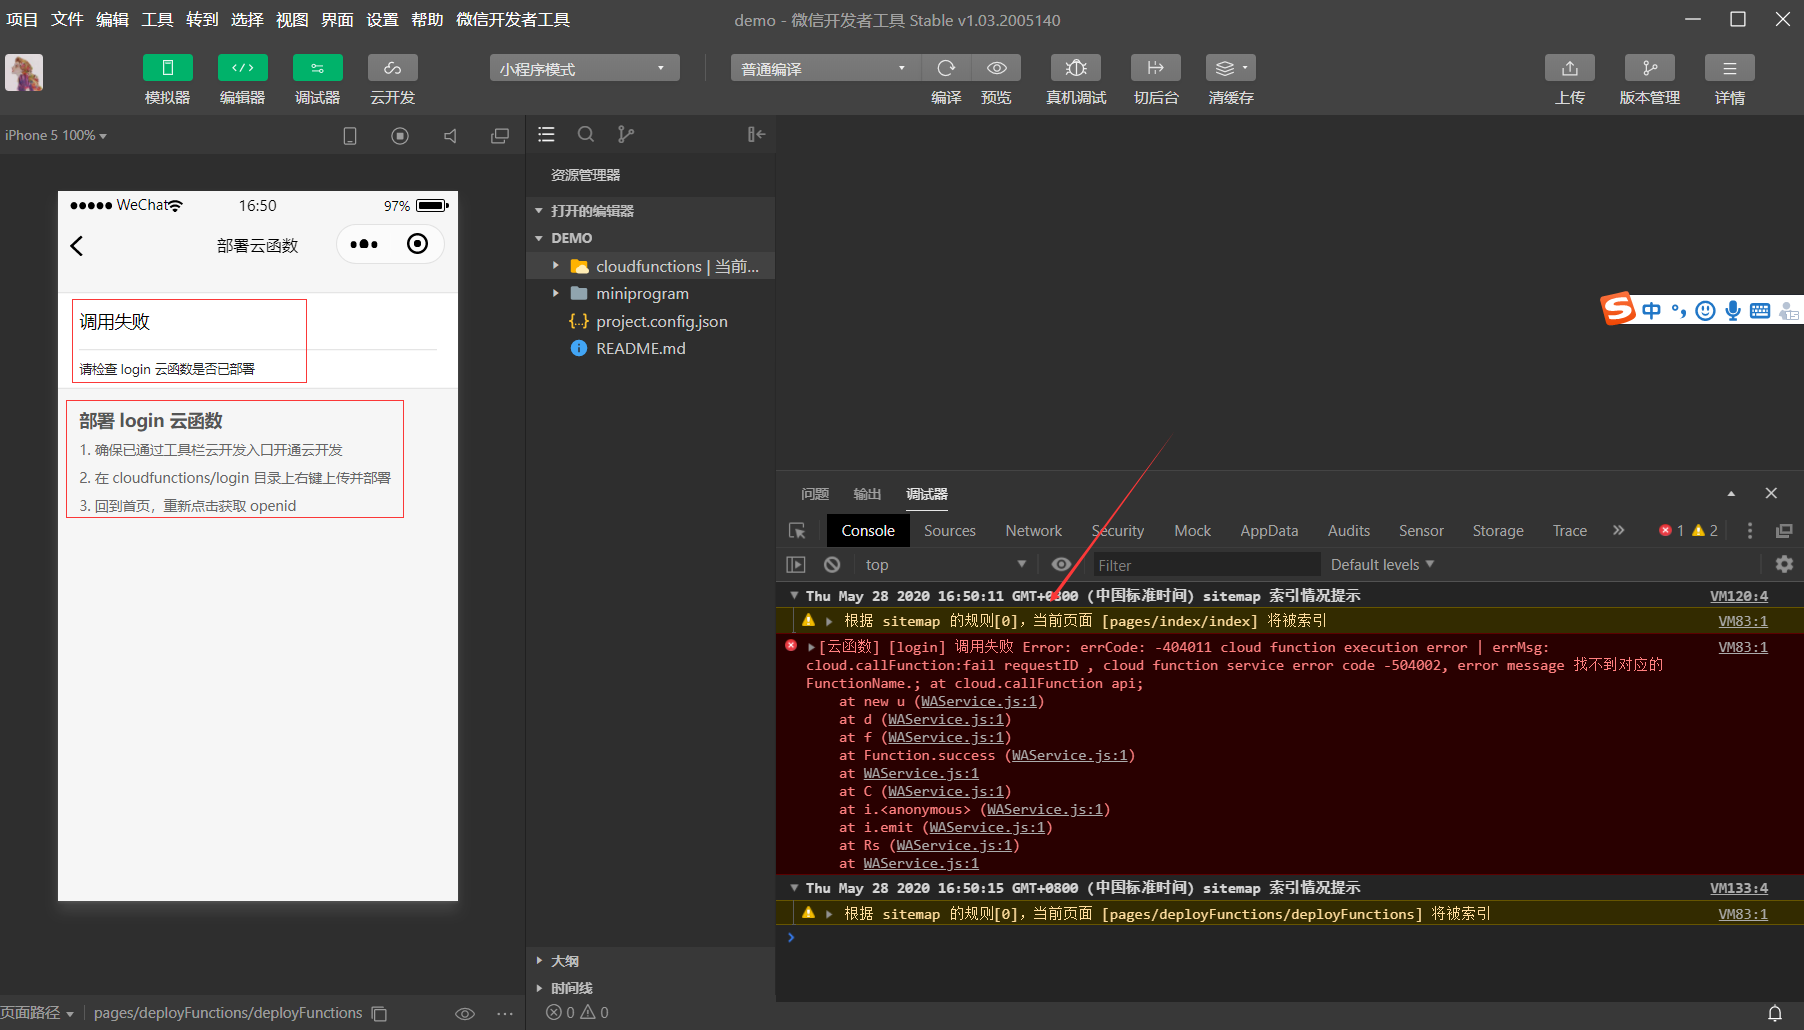
Task: Toggle the simulator (模拟器) panel button
Action: click(x=167, y=68)
